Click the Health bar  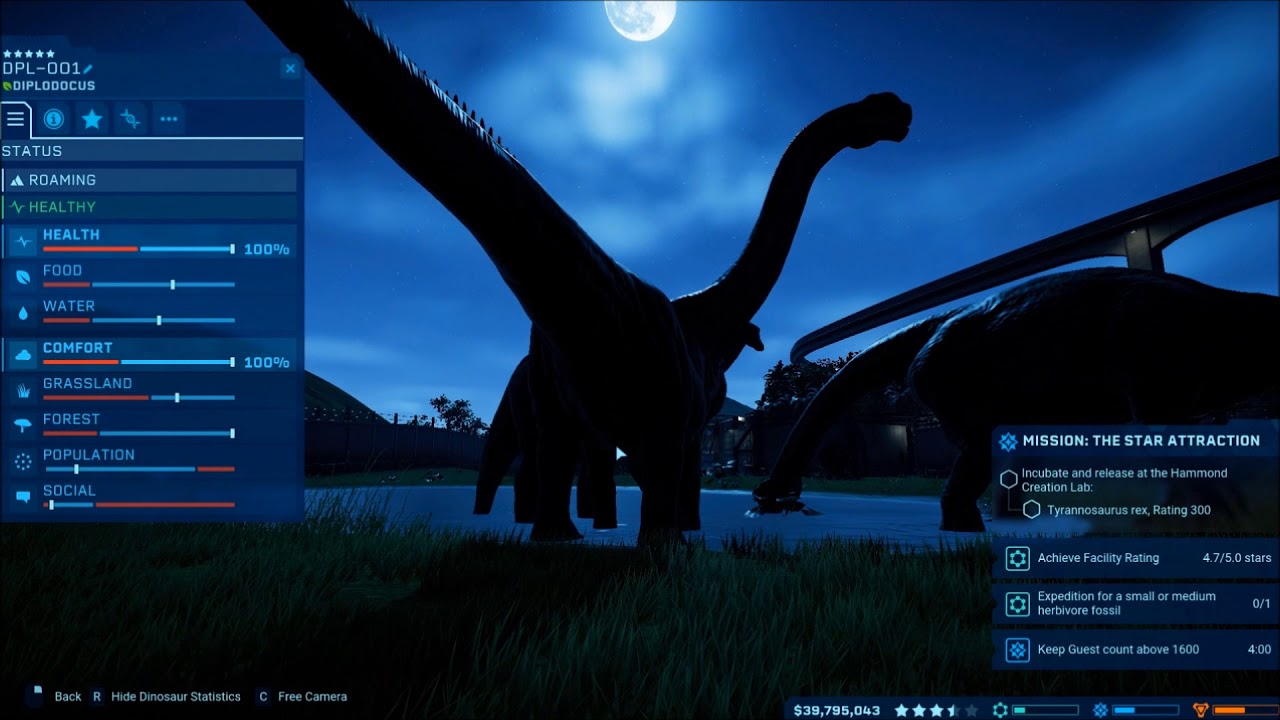tap(139, 248)
